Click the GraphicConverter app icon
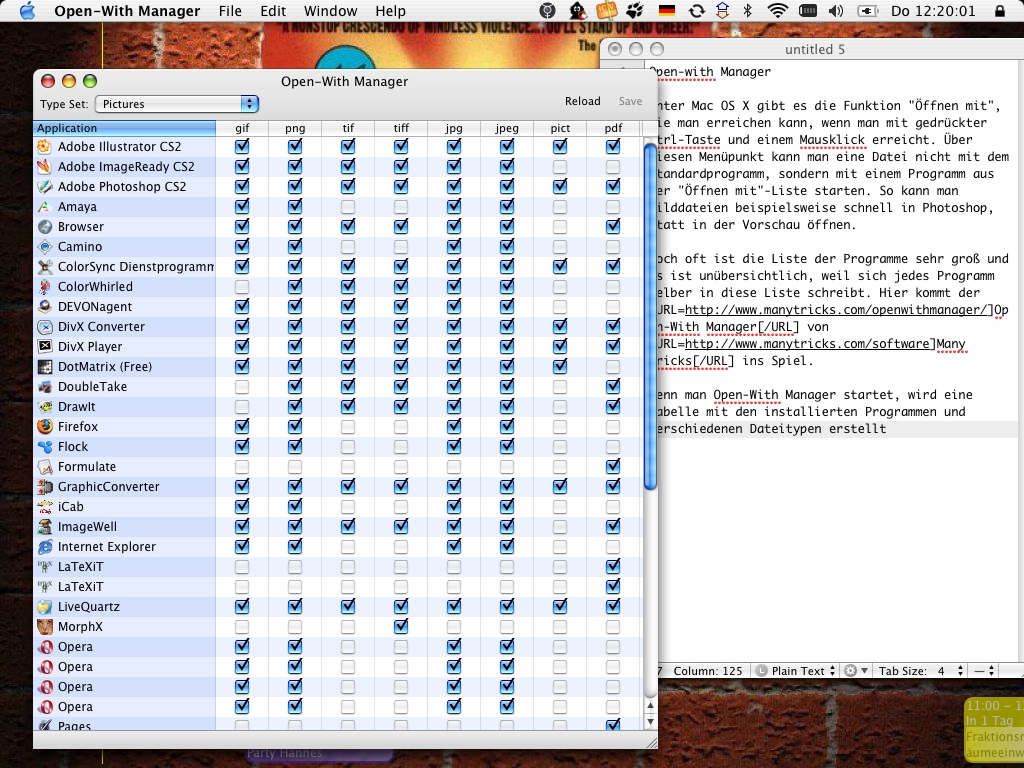 44,487
